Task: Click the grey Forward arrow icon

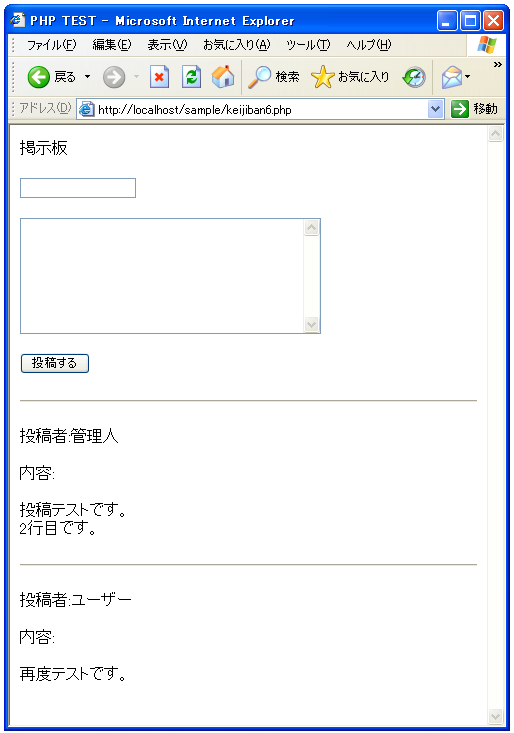Action: 114,77
